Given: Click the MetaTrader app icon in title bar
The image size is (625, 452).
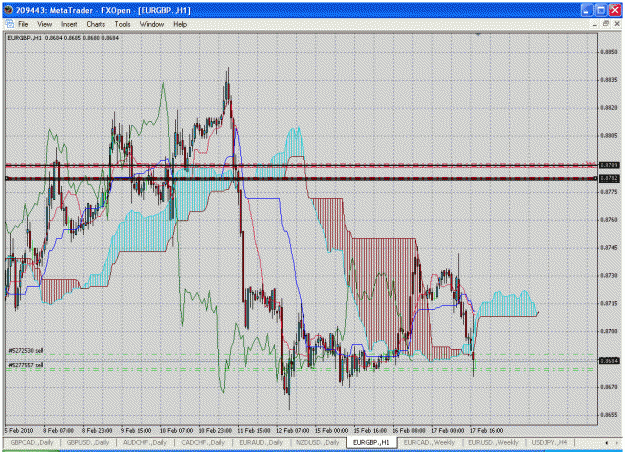Looking at the screenshot, I should 8,10.
